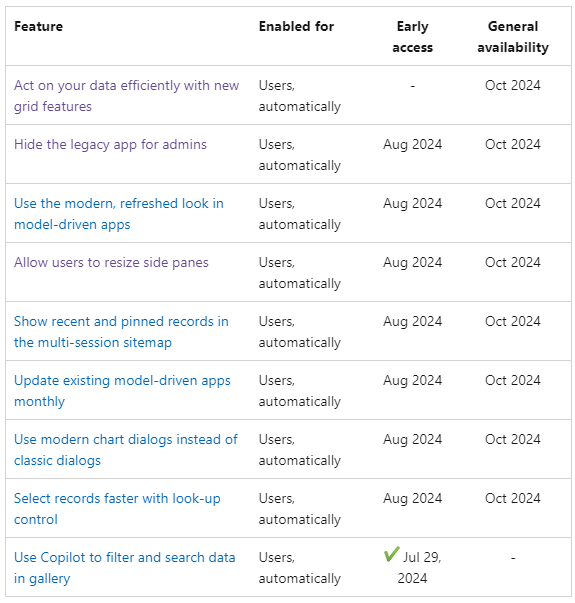The image size is (575, 603).
Task: Click Early access dash in grid features row
Action: pos(412,86)
